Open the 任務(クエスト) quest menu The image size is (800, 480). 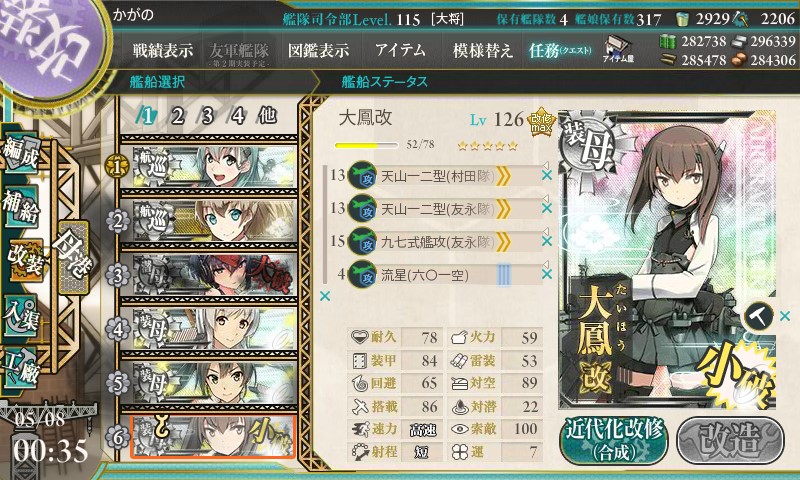560,50
